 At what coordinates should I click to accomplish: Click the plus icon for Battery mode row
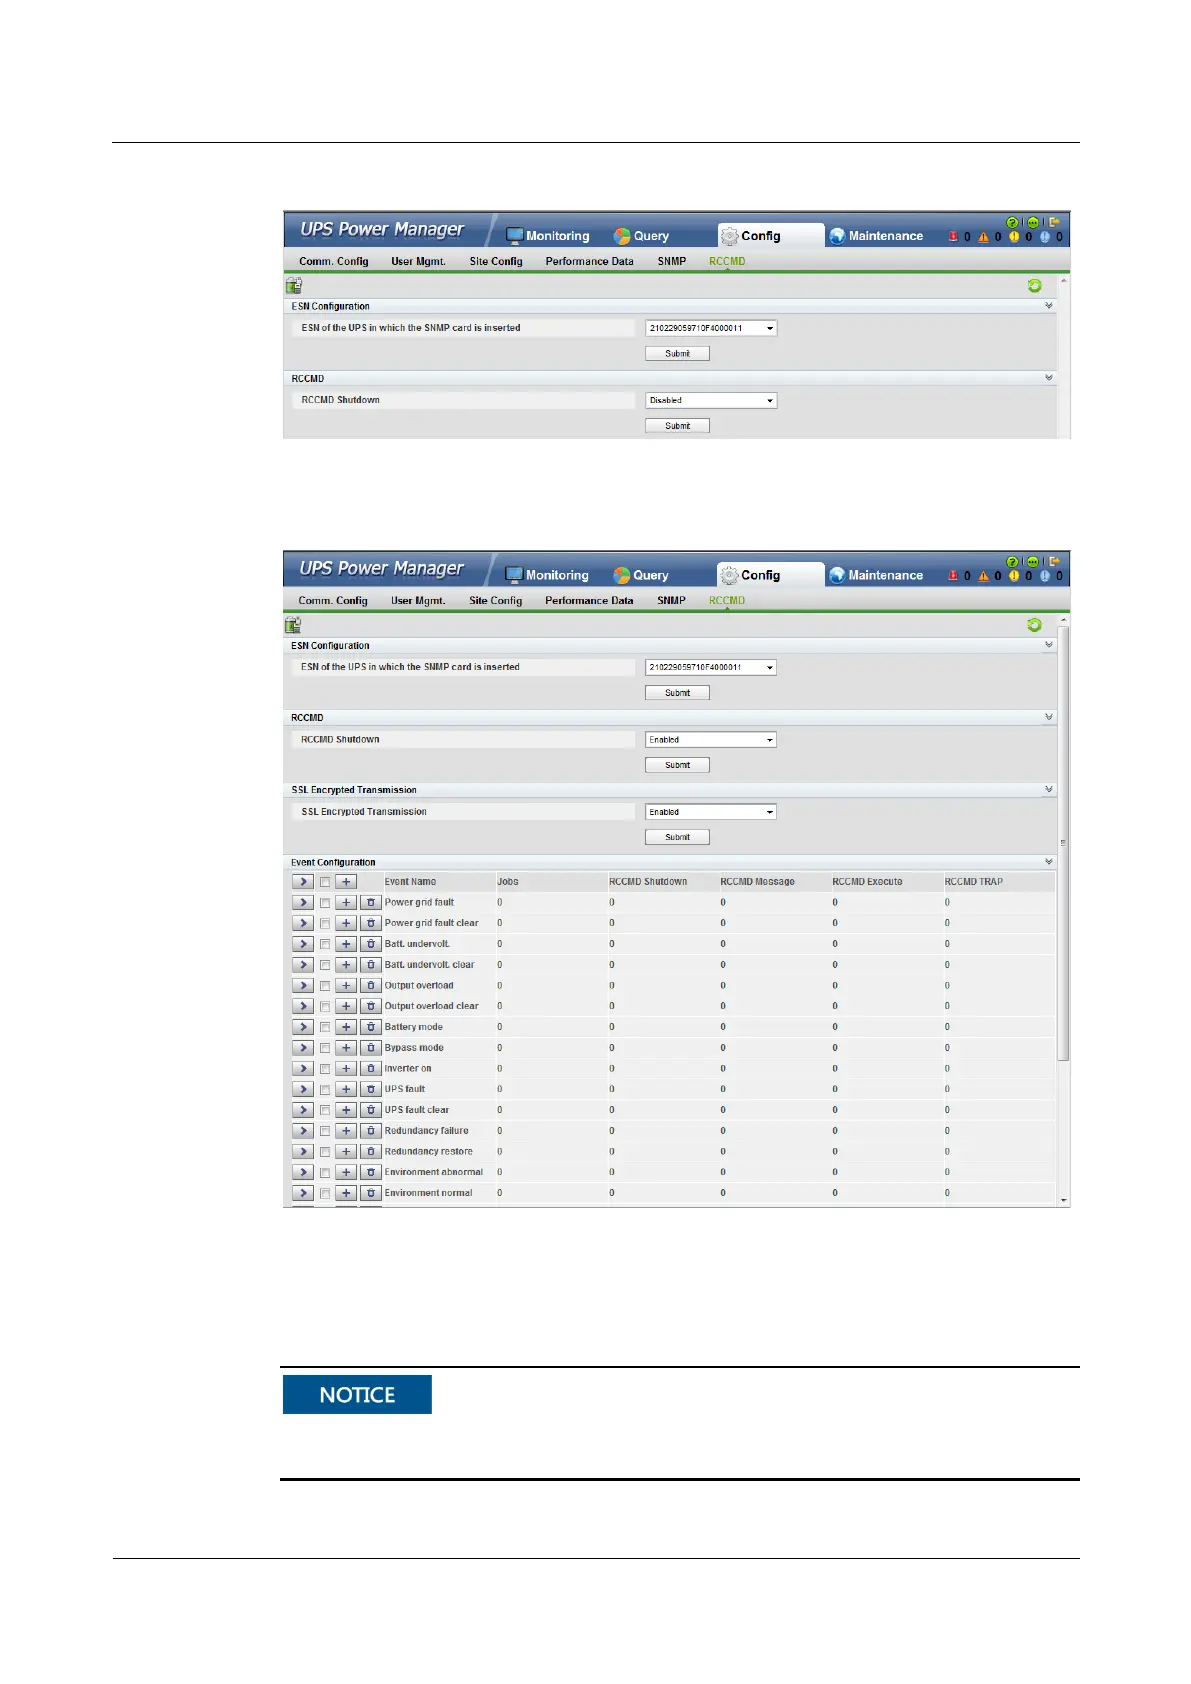coord(346,1027)
